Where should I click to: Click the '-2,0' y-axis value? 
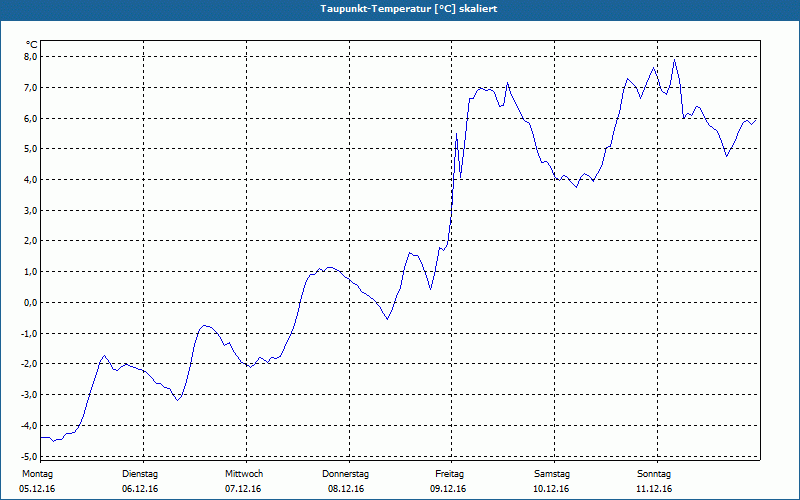(x=29, y=364)
